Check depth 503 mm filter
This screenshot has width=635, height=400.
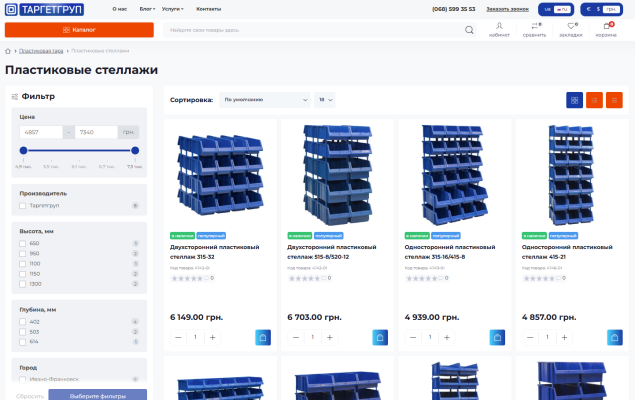(23, 332)
